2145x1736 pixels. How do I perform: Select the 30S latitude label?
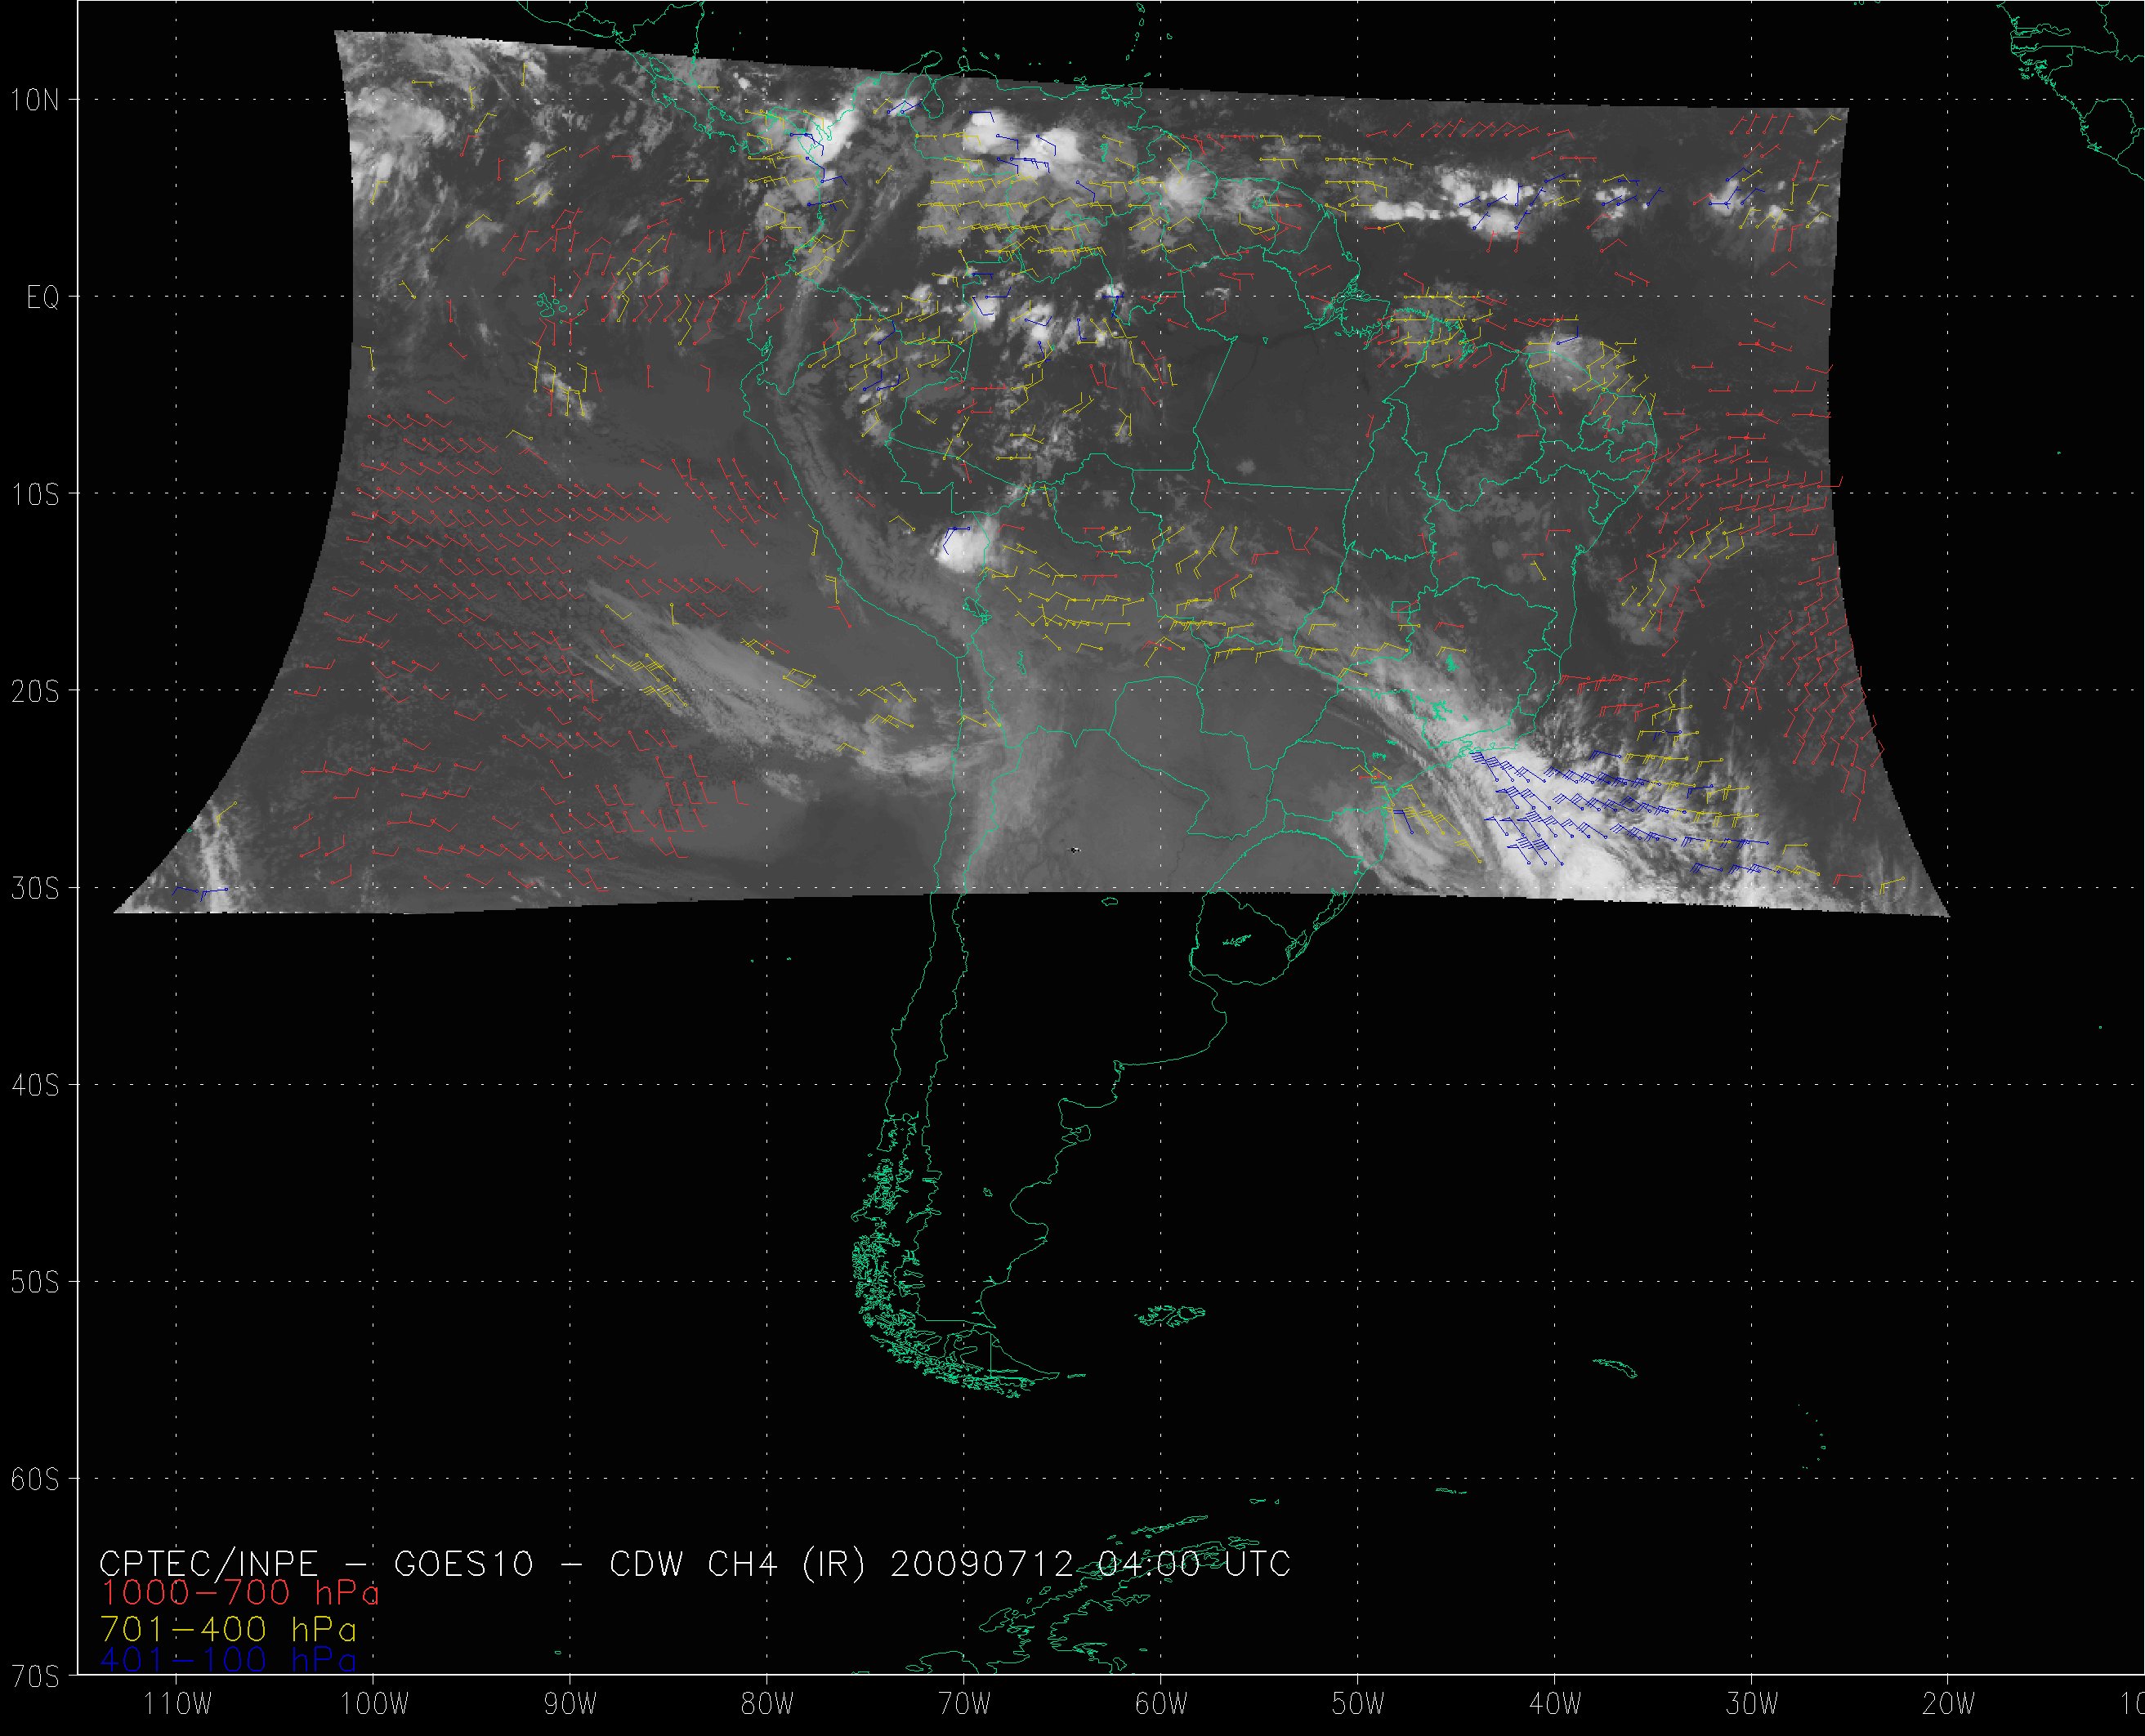click(x=35, y=889)
